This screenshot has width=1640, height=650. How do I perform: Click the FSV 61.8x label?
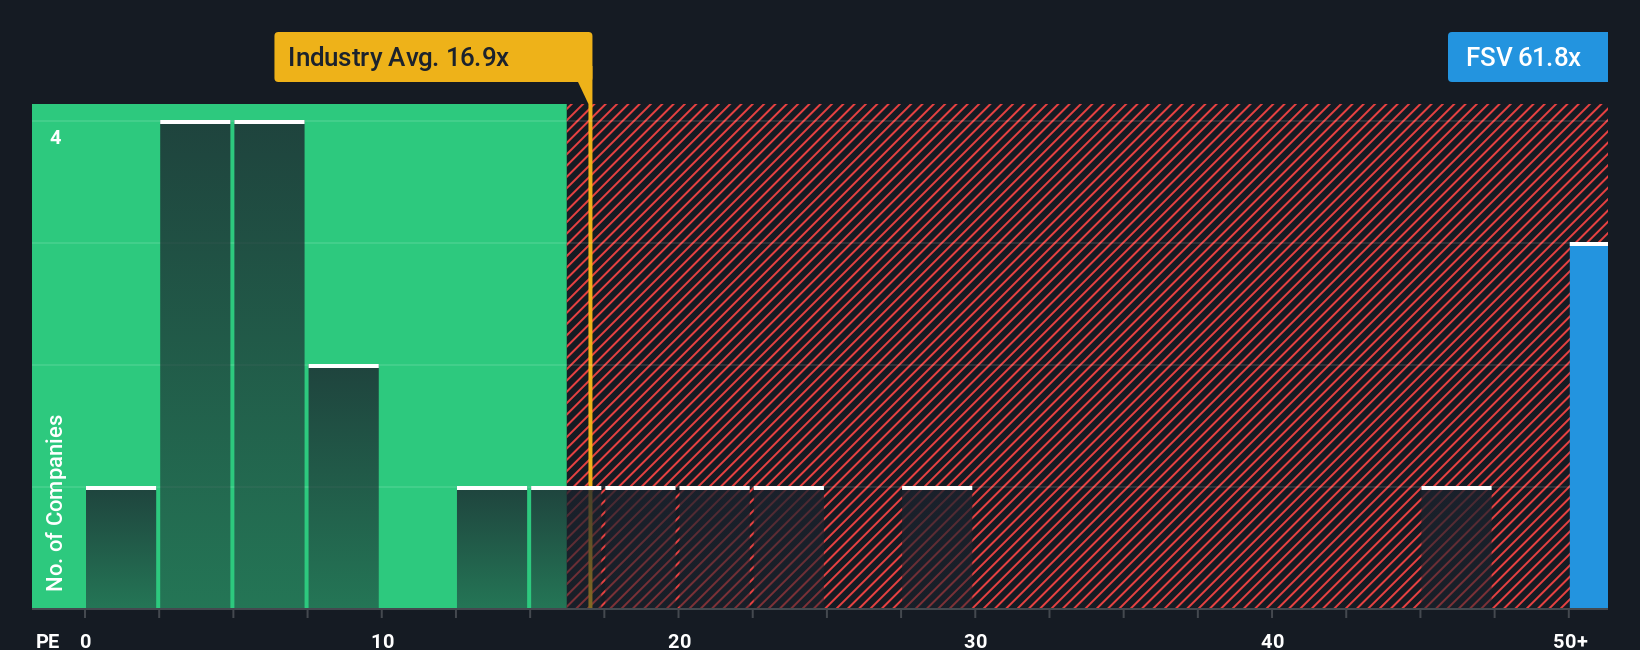(x=1527, y=57)
